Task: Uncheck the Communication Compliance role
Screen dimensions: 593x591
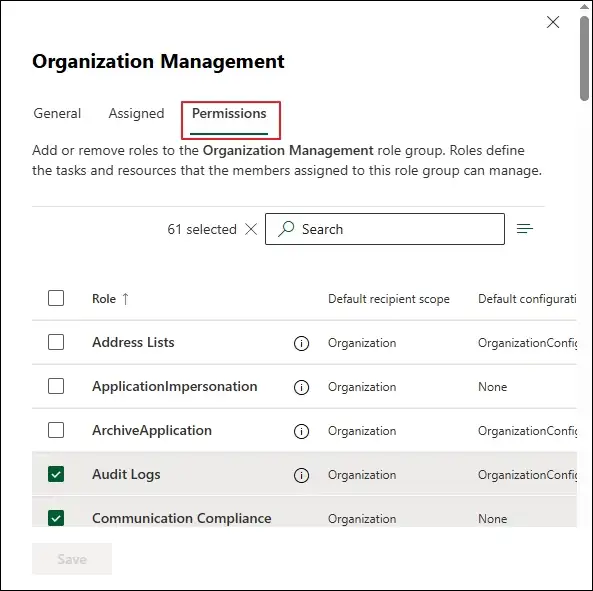Action: pyautogui.click(x=56, y=518)
